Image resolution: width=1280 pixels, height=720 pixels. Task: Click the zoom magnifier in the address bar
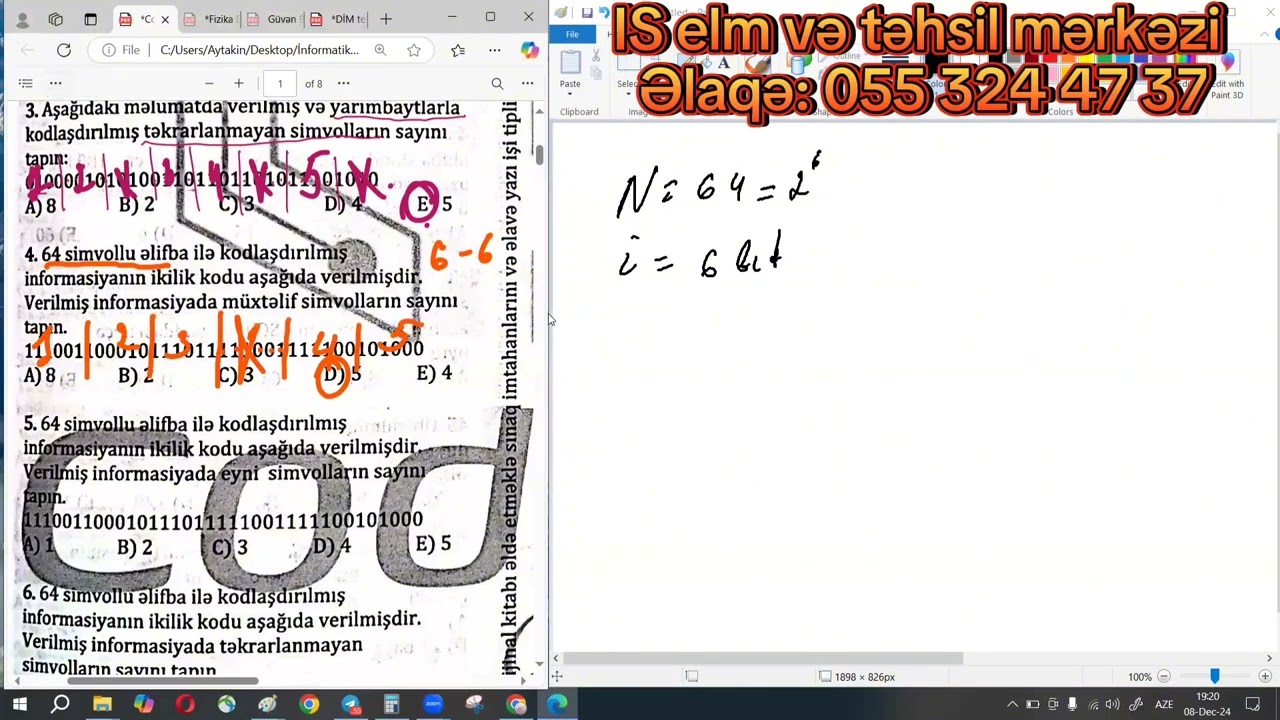tap(380, 50)
